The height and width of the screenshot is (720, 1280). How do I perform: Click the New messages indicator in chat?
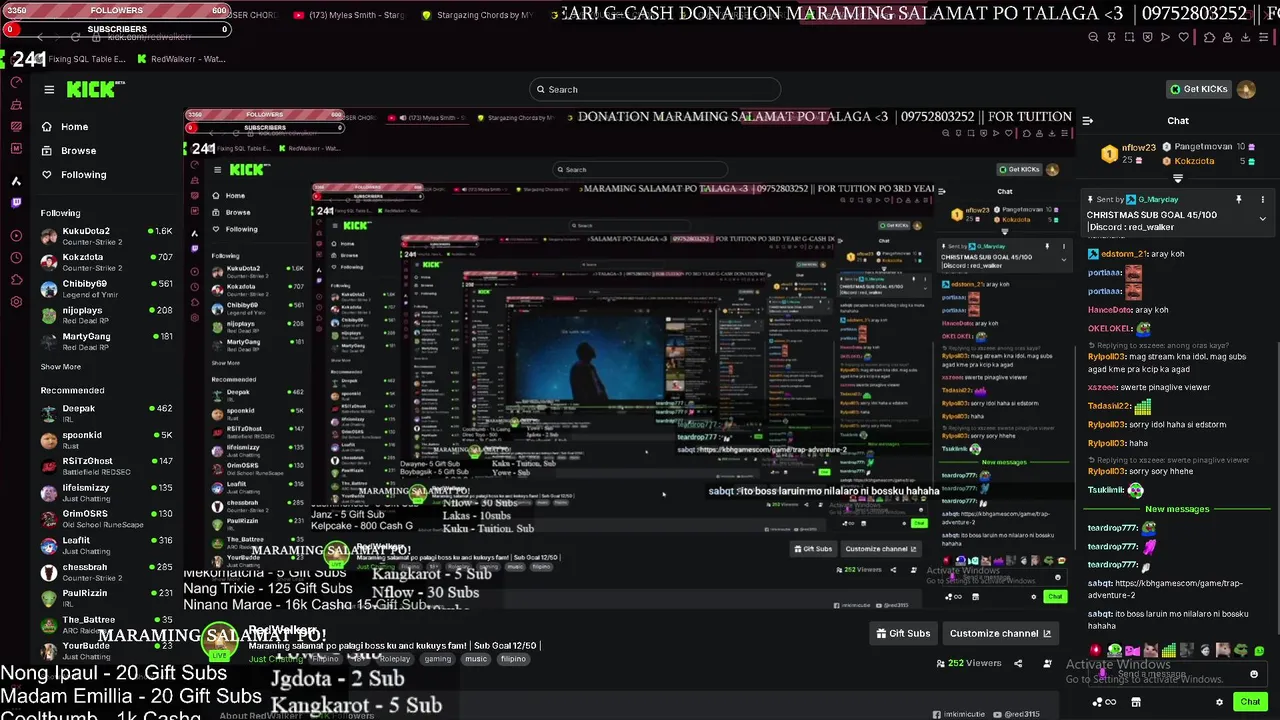1176,509
